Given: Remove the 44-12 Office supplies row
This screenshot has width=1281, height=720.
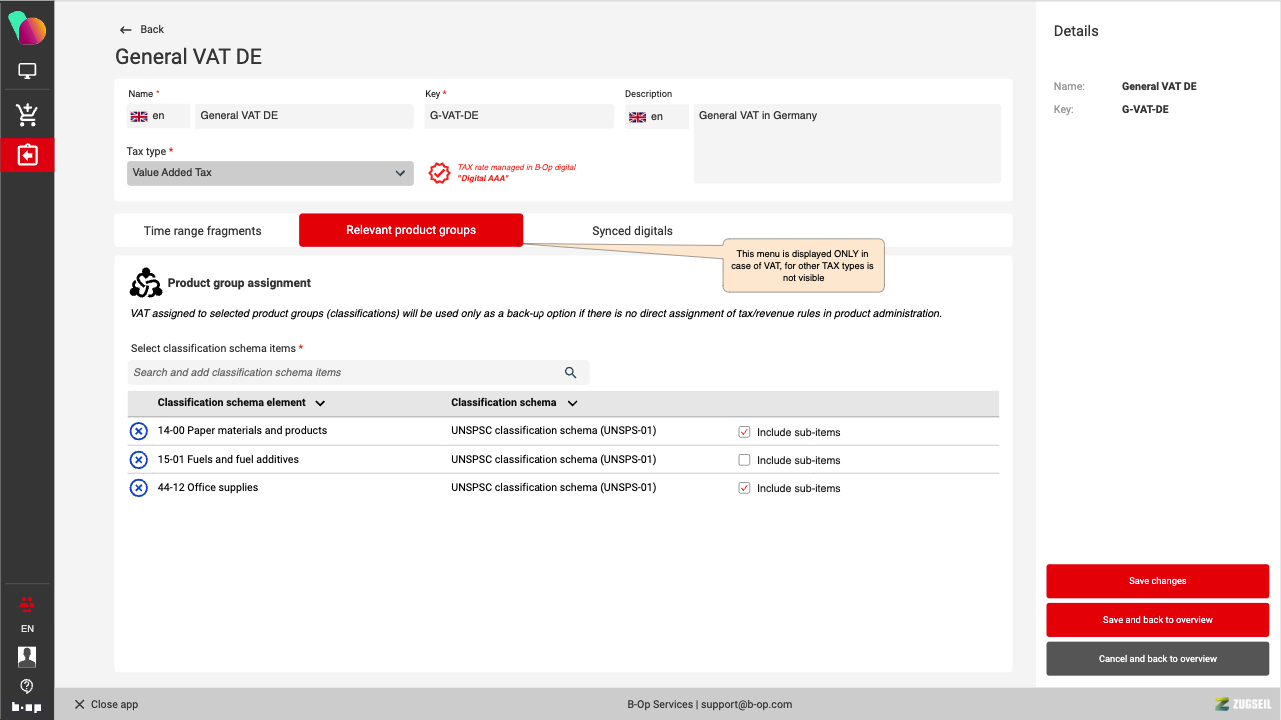Looking at the screenshot, I should coord(139,488).
